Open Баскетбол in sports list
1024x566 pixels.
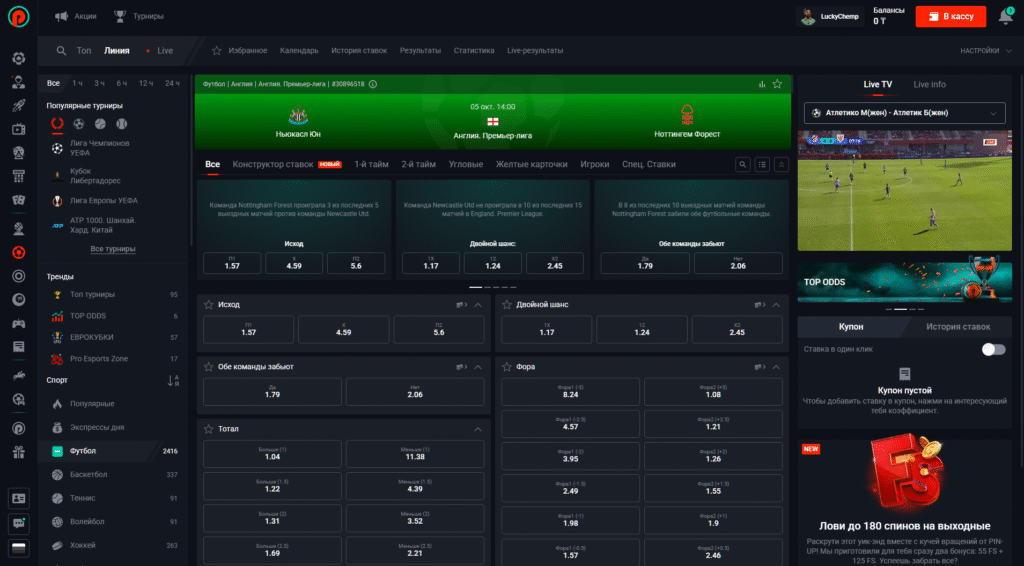tap(113, 475)
